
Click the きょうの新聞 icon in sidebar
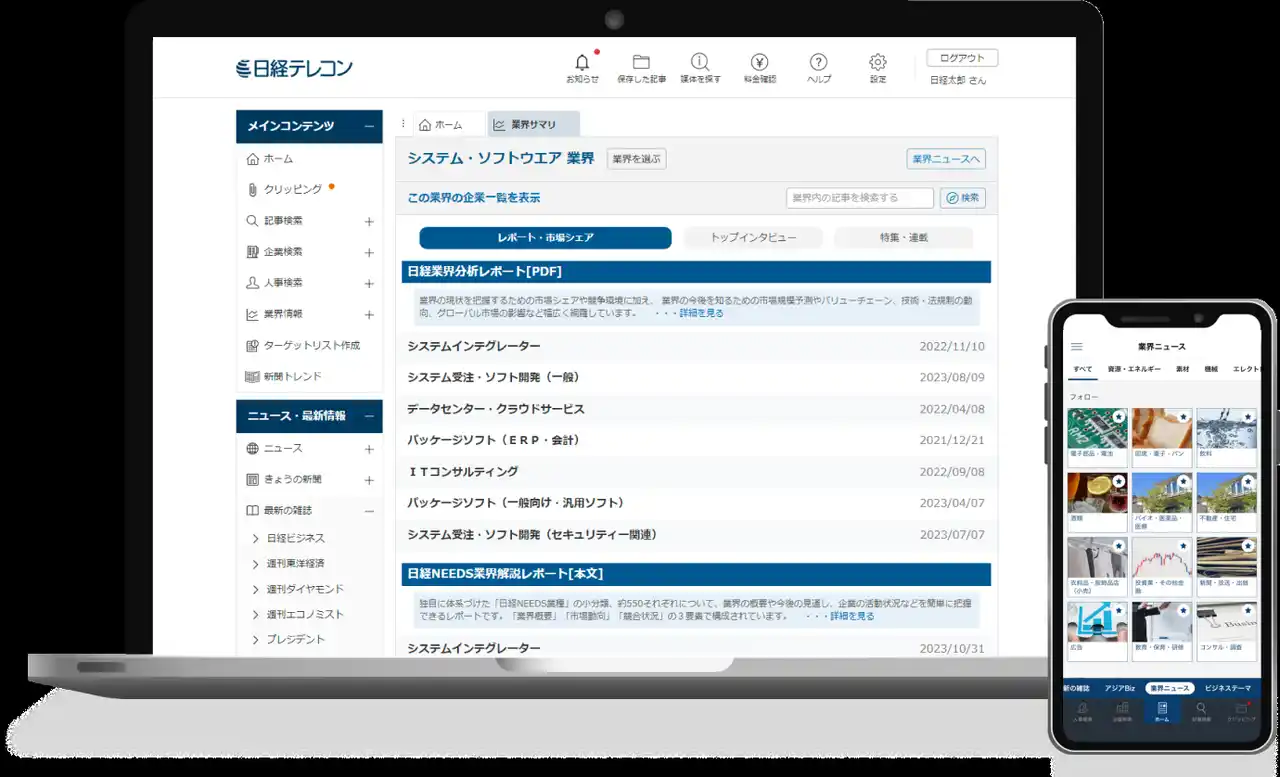pyautogui.click(x=252, y=479)
